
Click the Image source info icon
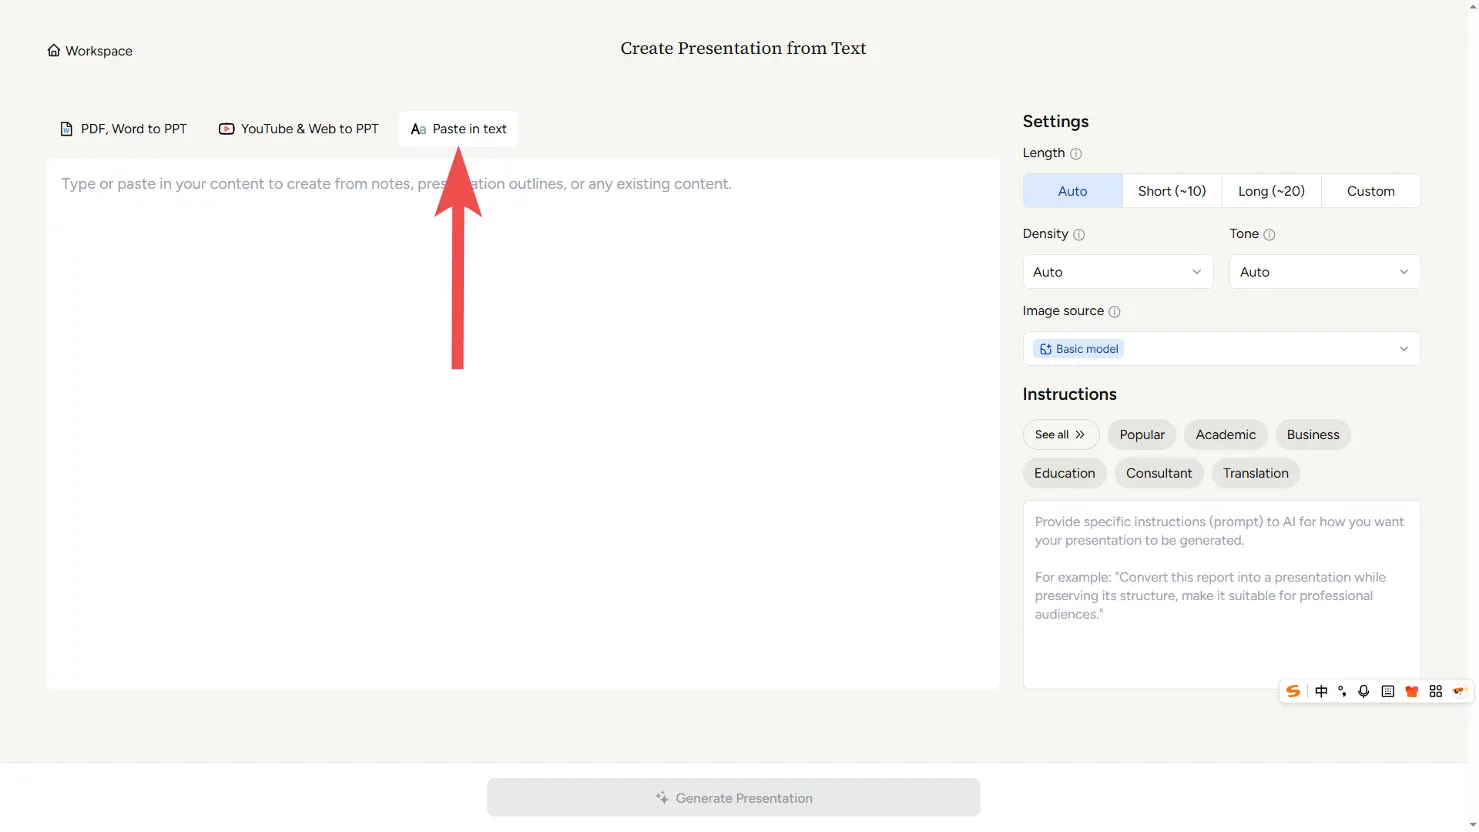tap(1114, 312)
